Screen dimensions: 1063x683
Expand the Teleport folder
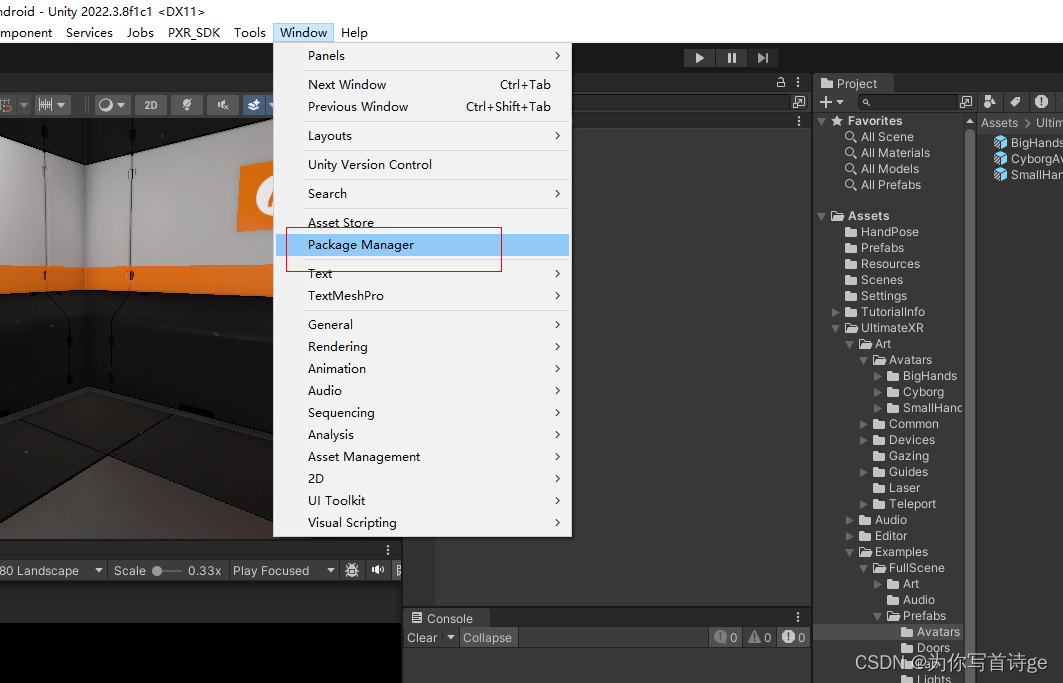[x=864, y=504]
